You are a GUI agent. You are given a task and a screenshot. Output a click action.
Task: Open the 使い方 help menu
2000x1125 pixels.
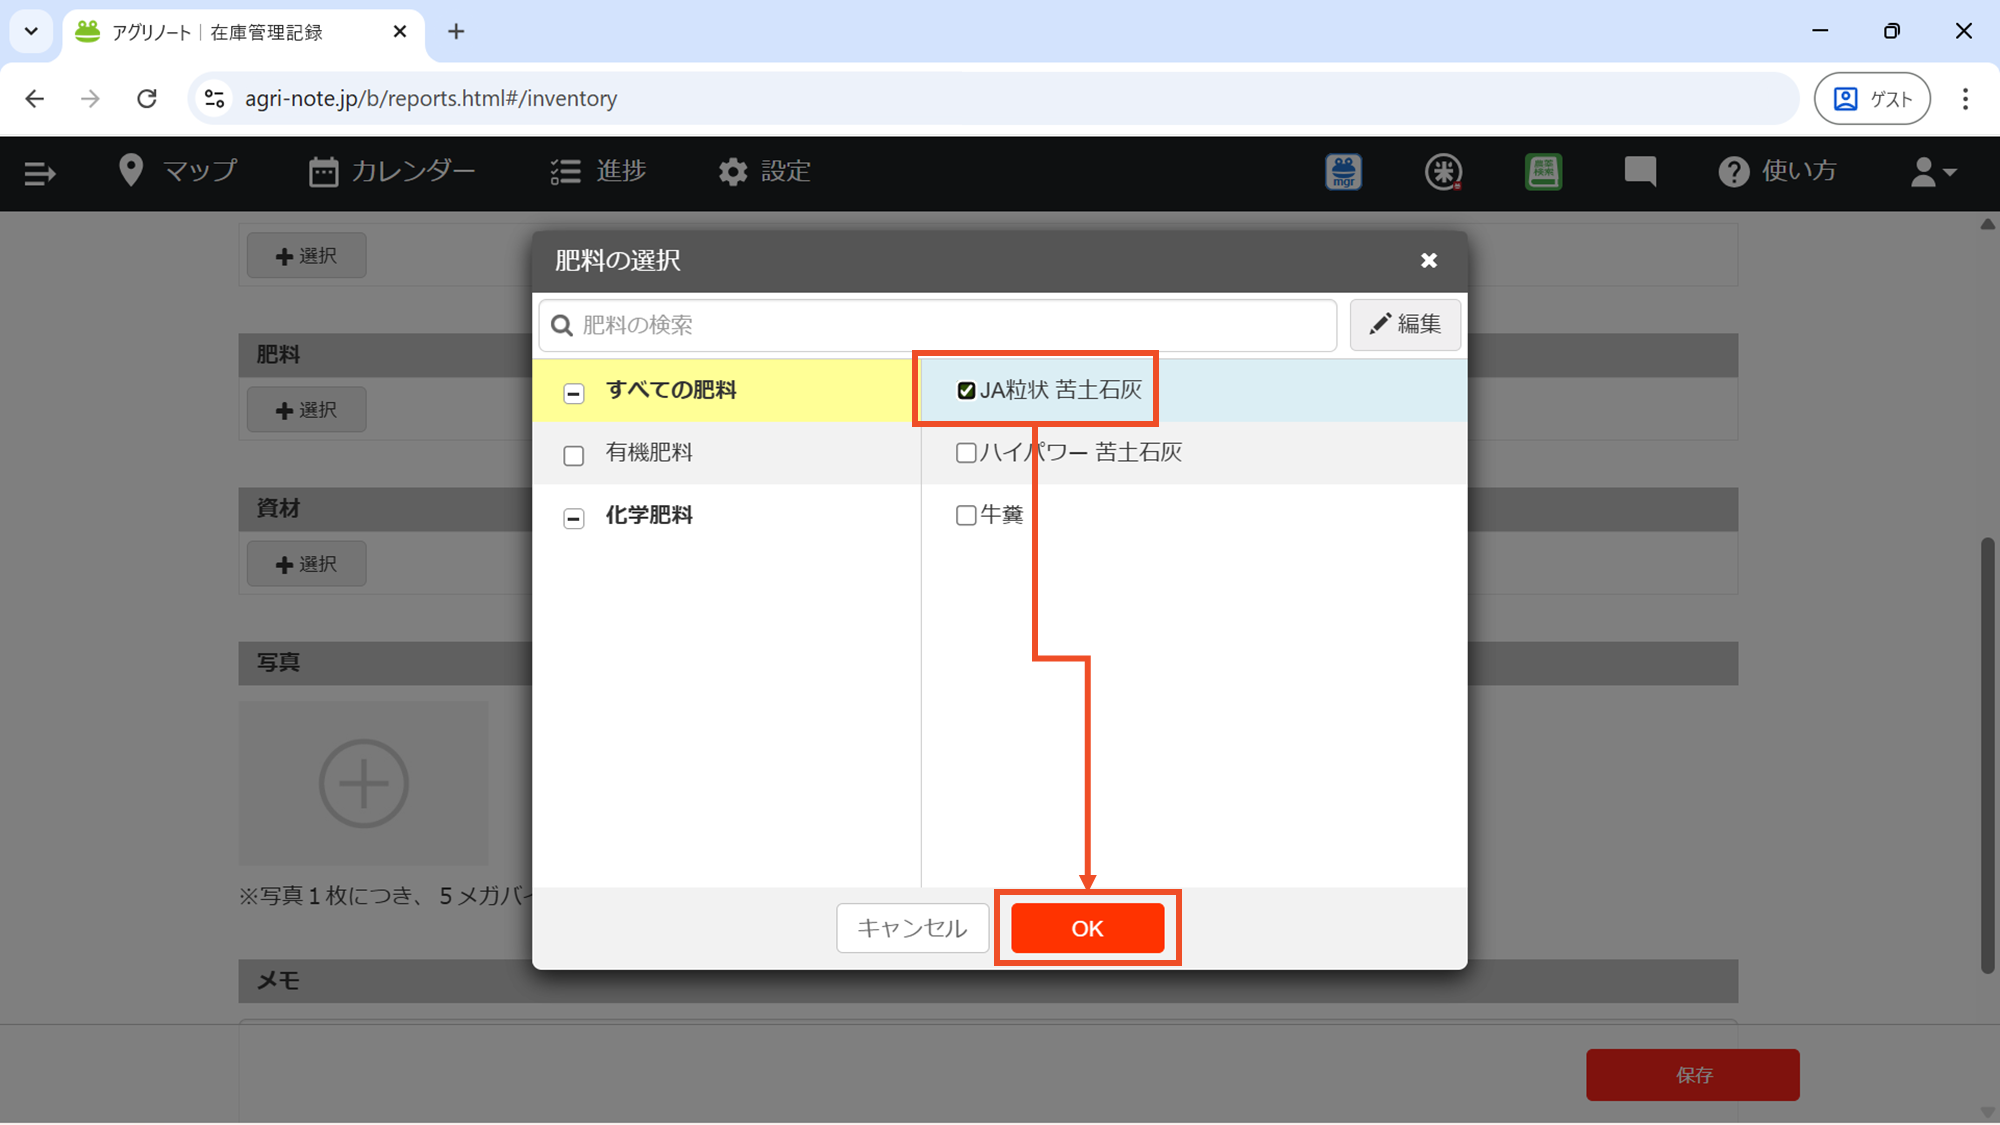(1777, 171)
